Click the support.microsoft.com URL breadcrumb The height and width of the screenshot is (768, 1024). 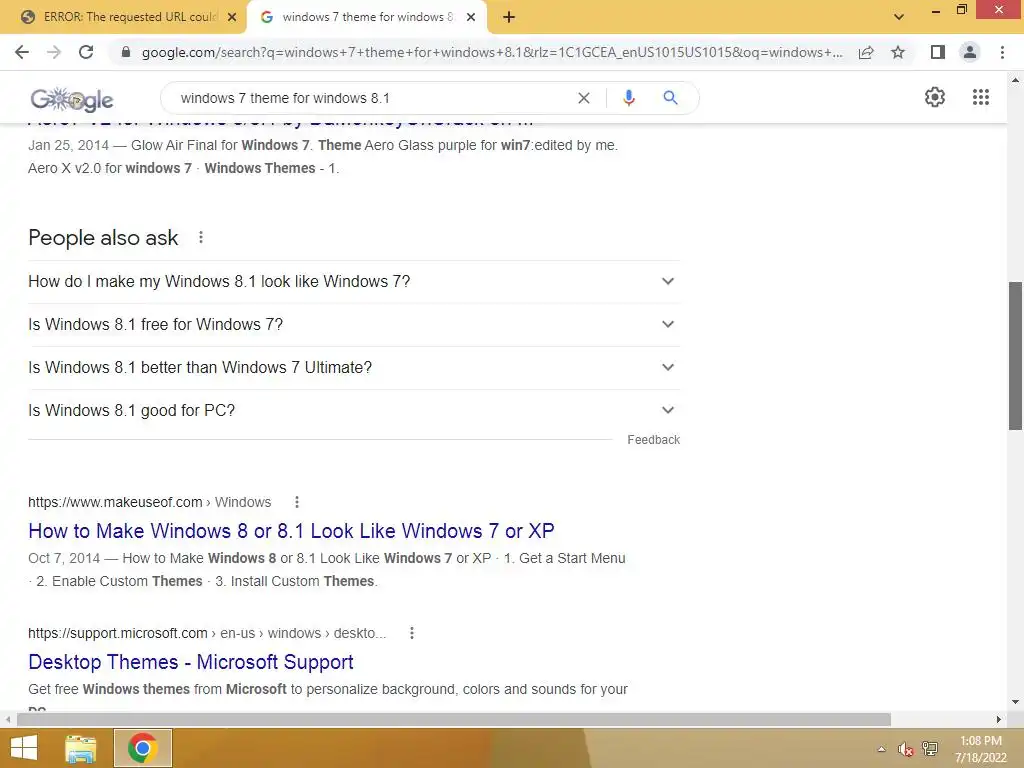pos(207,633)
